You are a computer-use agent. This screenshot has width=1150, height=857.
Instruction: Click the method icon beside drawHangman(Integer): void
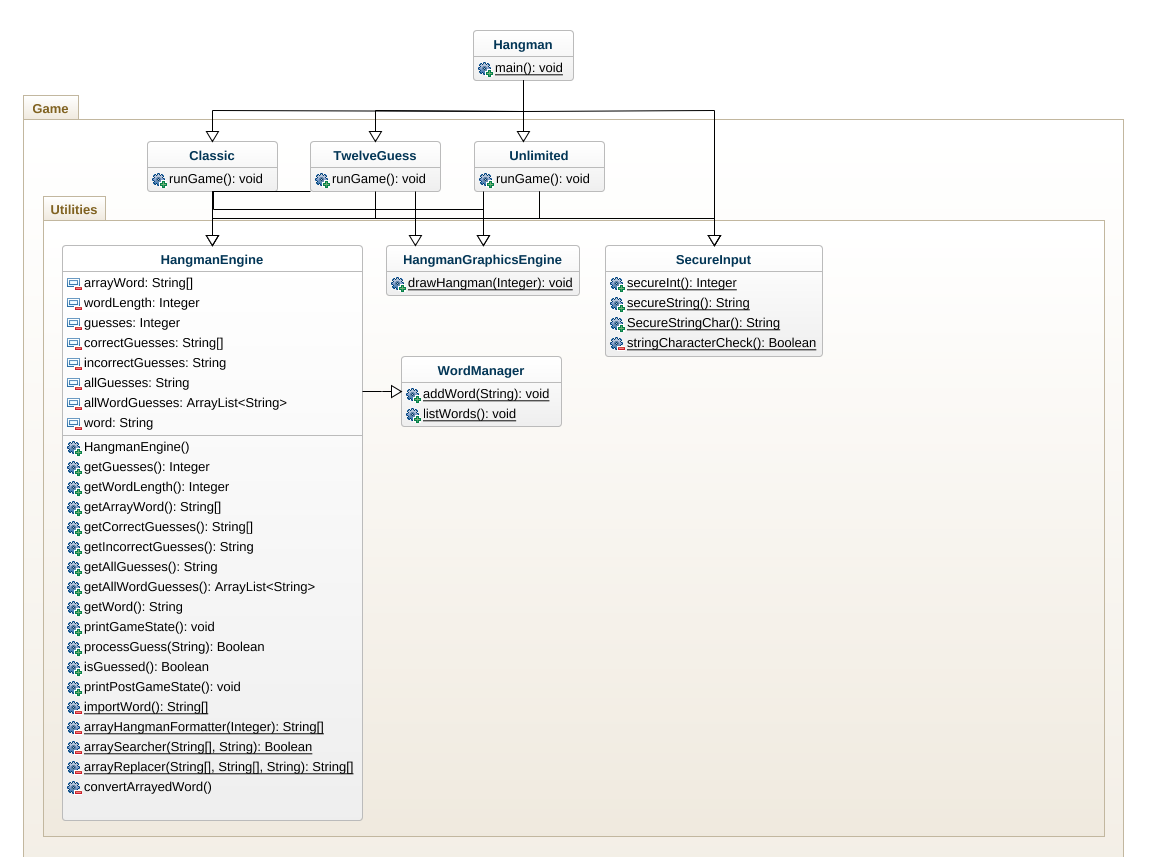click(398, 284)
